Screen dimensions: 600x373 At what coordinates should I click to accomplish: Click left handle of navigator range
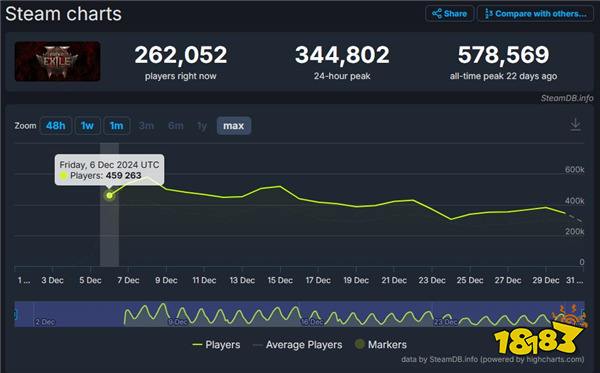point(15,314)
